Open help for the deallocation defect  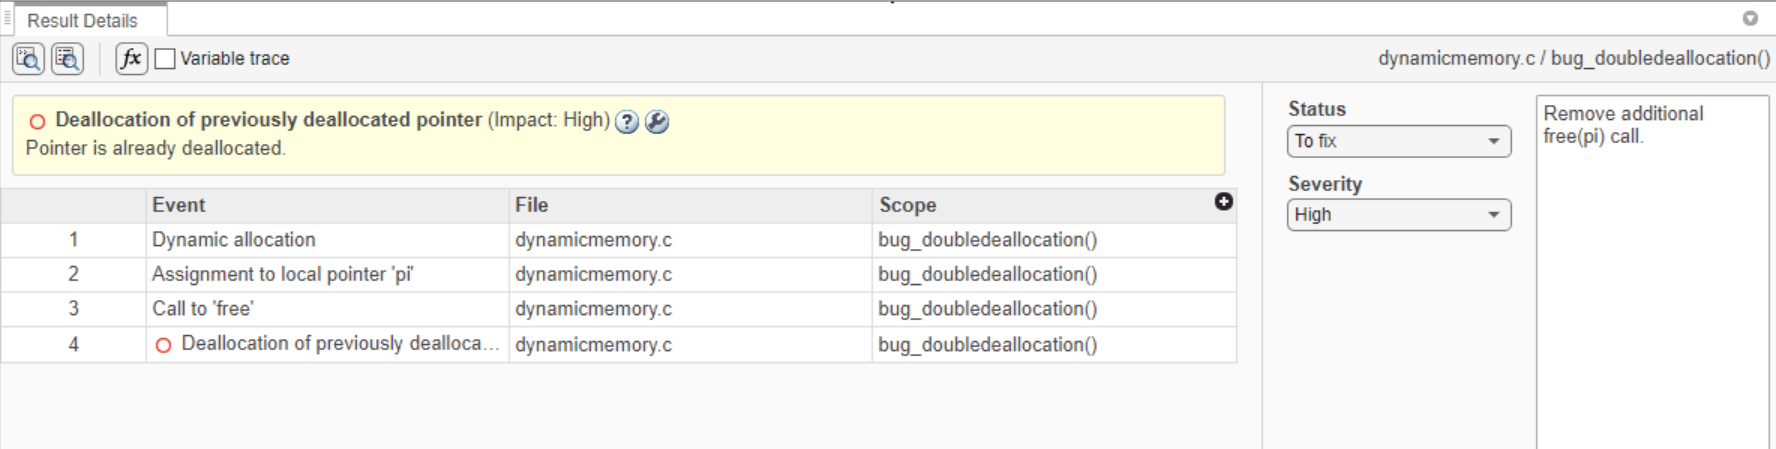(x=627, y=122)
